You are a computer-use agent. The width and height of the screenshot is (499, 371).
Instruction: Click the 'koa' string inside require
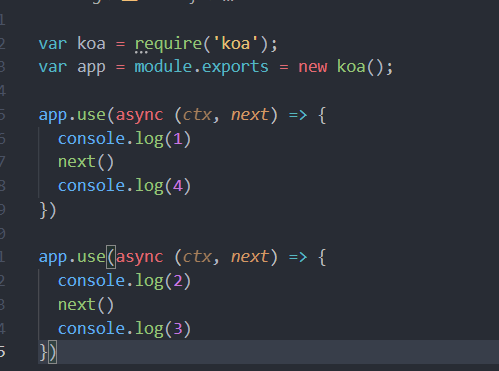coord(235,44)
